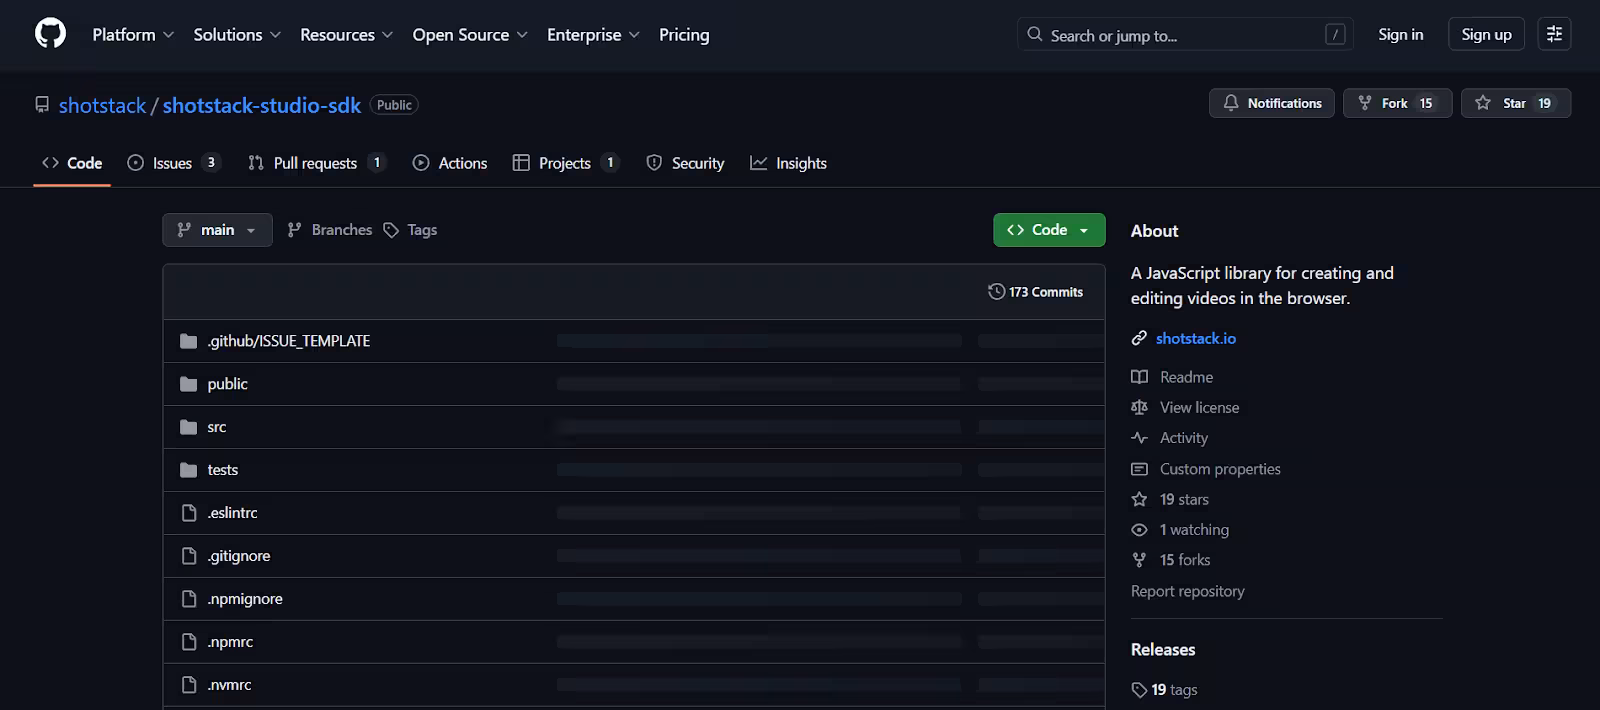1600x710 pixels.
Task: View the 173 Commits history
Action: [1035, 292]
